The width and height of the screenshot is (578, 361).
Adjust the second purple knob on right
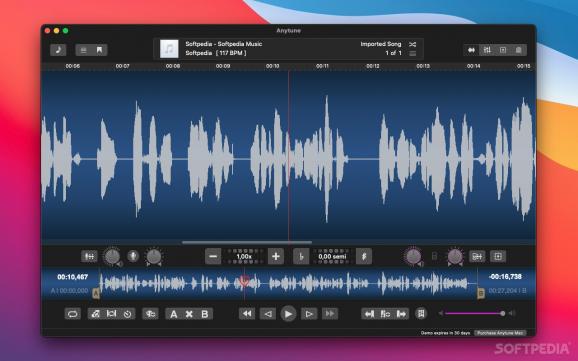click(x=455, y=256)
